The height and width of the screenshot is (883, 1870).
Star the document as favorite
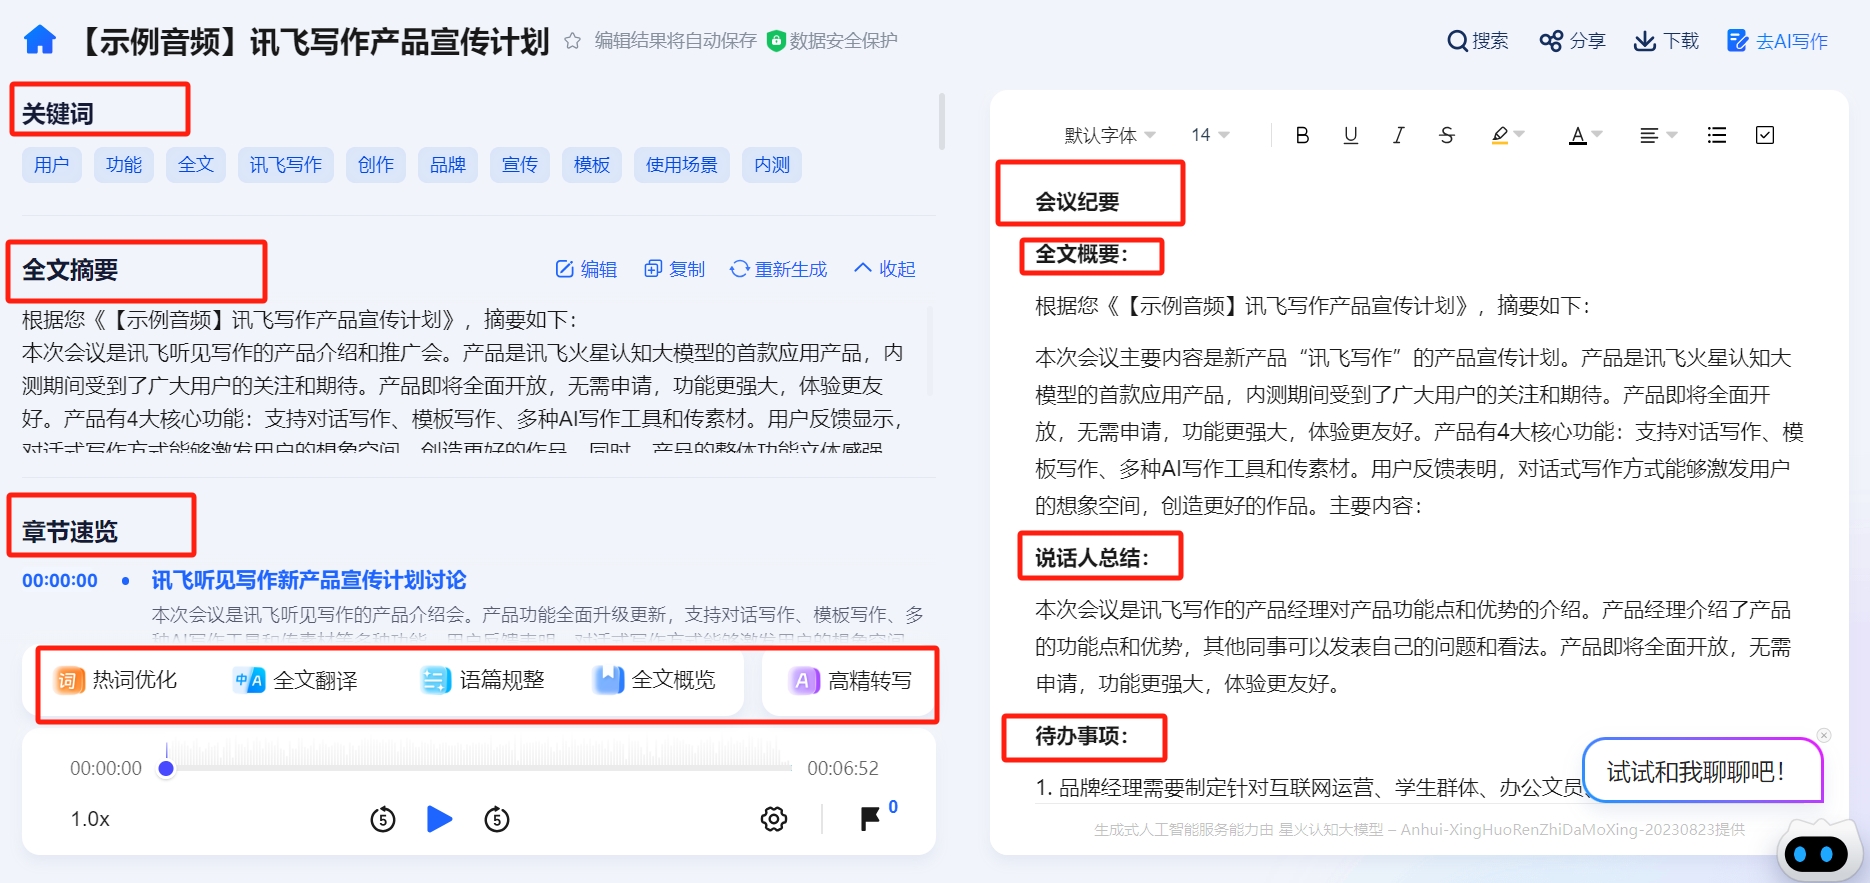coord(572,41)
